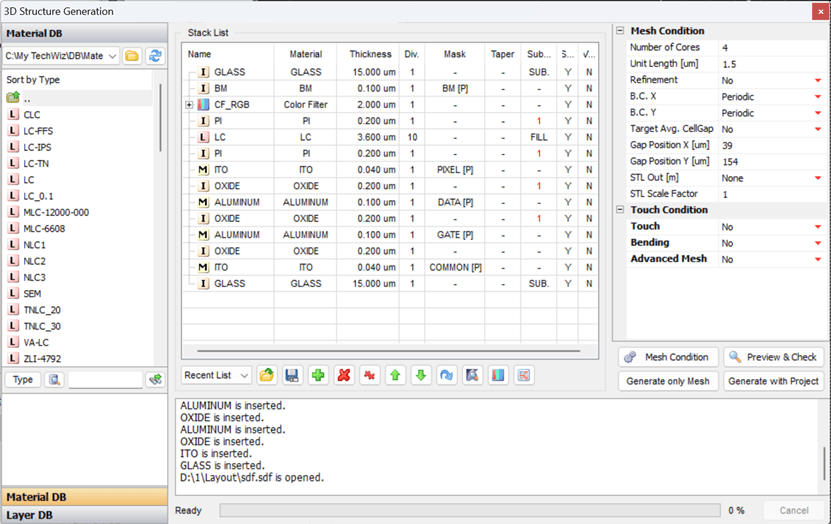Screen dimensions: 831x524
Task: Move layer down with green down arrow
Action: pos(421,375)
